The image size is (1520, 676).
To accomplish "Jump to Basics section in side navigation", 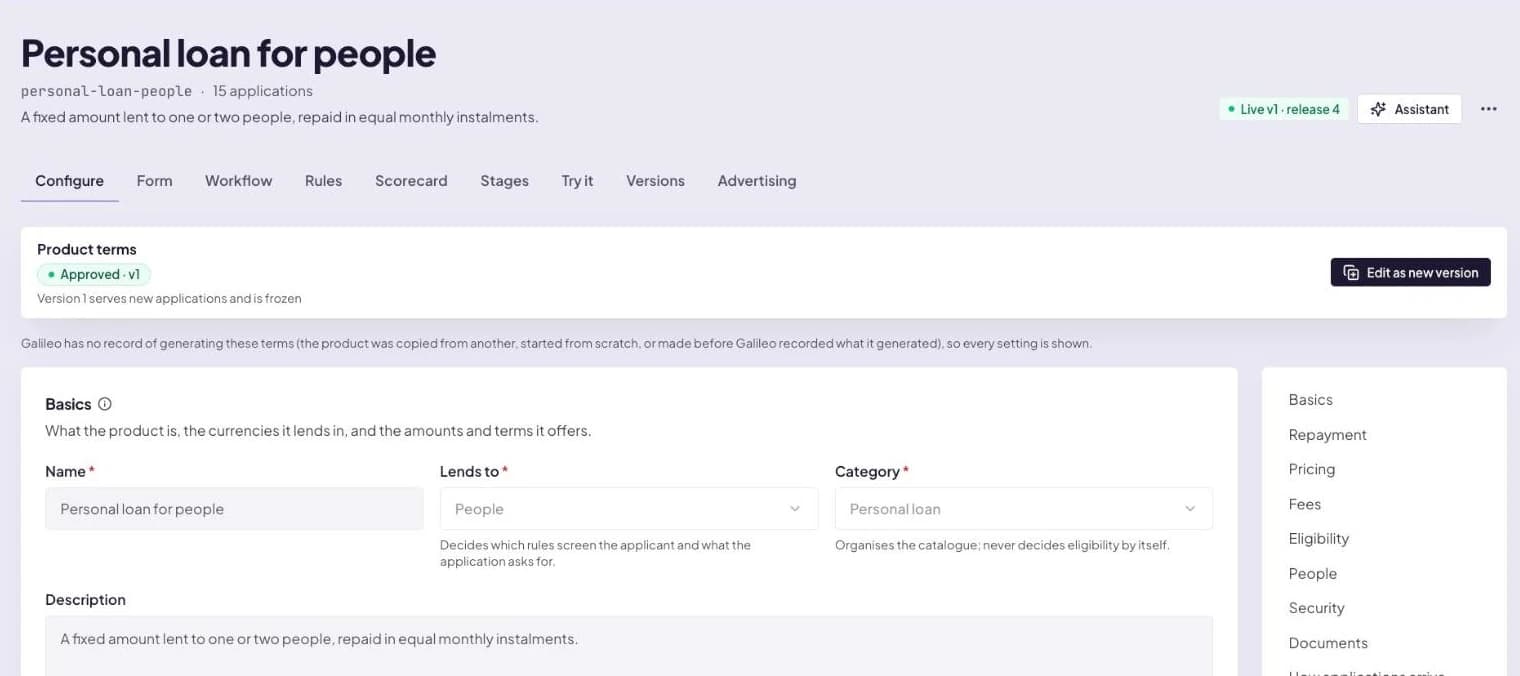I will tap(1310, 400).
